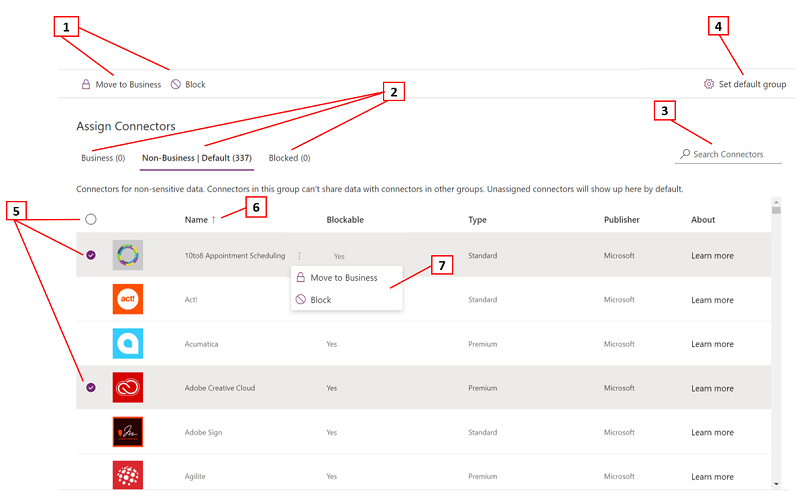Toggle the select-all circle in the header
Screen dimensions: 800x501
coord(91,219)
